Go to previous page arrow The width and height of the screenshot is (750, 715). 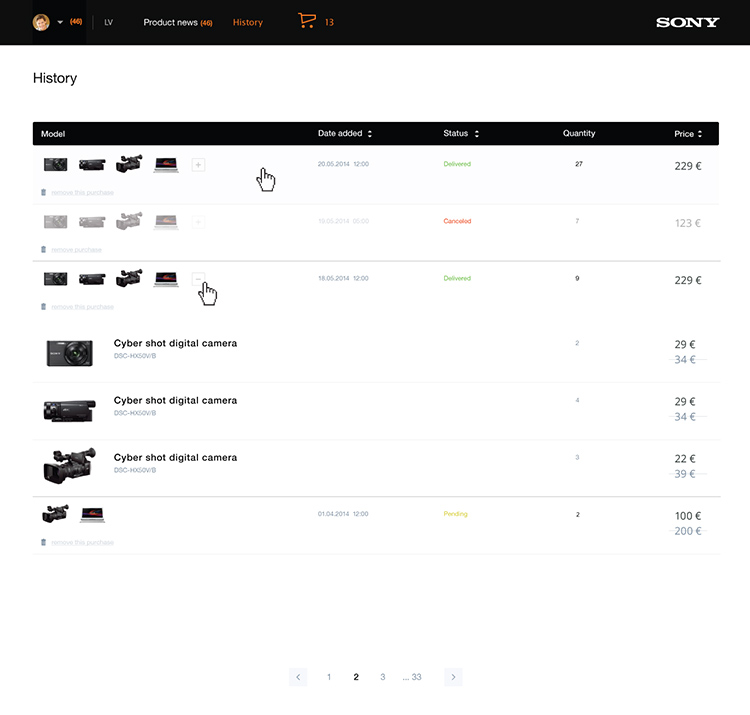(298, 677)
